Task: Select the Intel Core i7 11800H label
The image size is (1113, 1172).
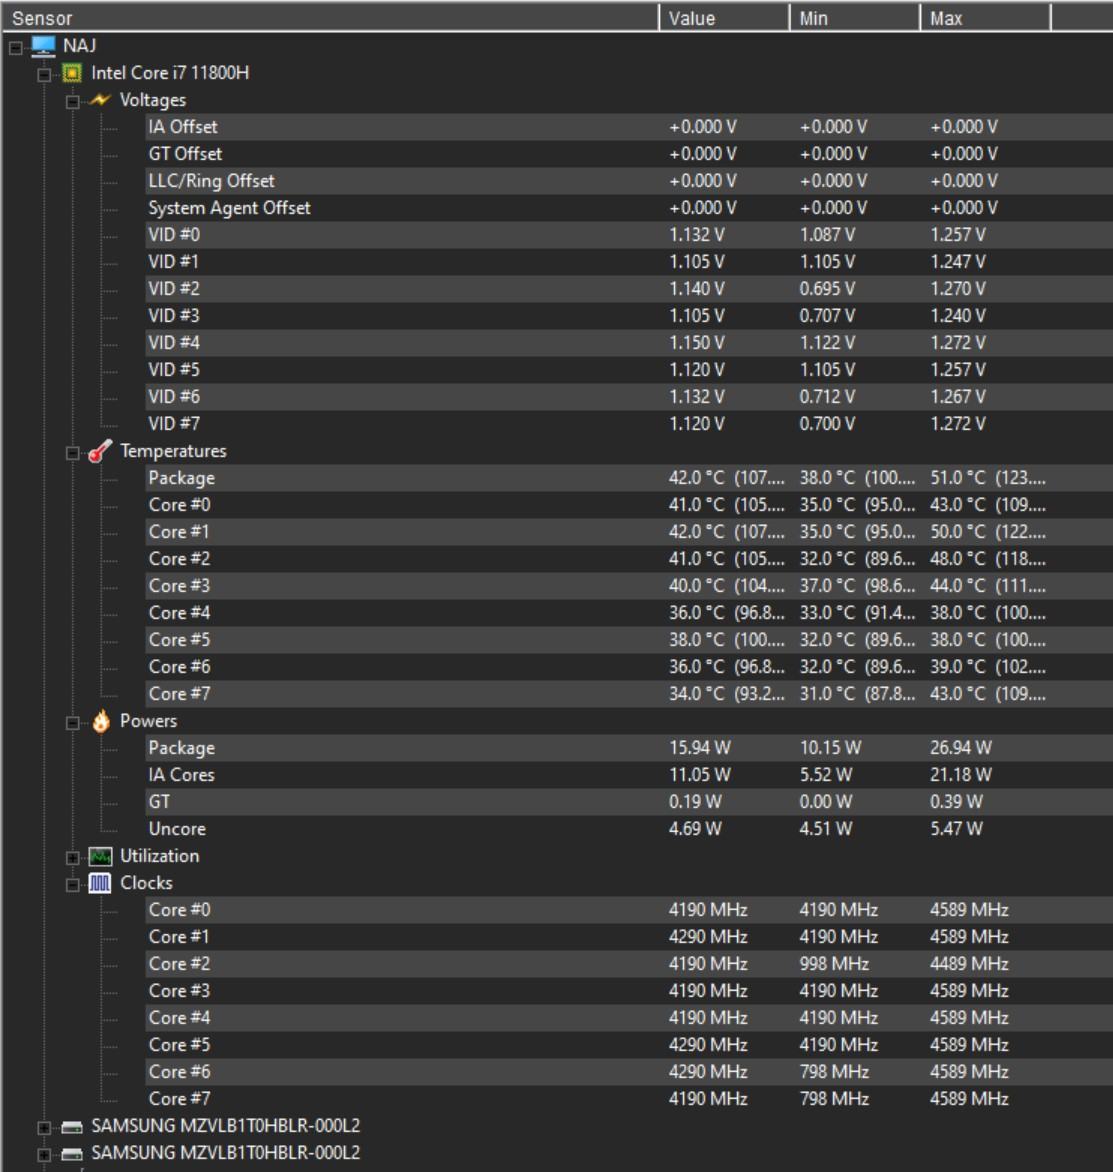Action: pyautogui.click(x=170, y=73)
